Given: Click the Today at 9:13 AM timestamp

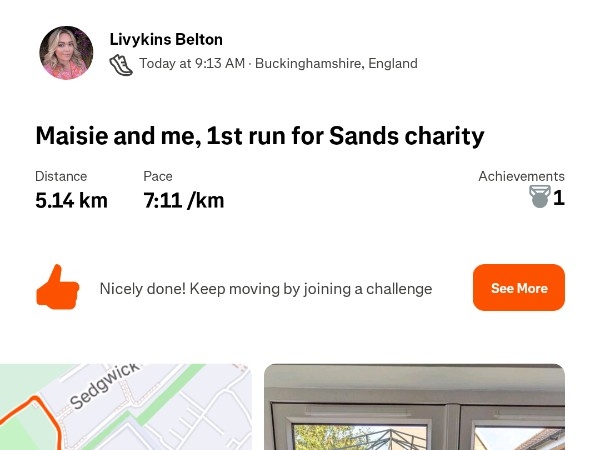Looking at the screenshot, I should point(192,64).
